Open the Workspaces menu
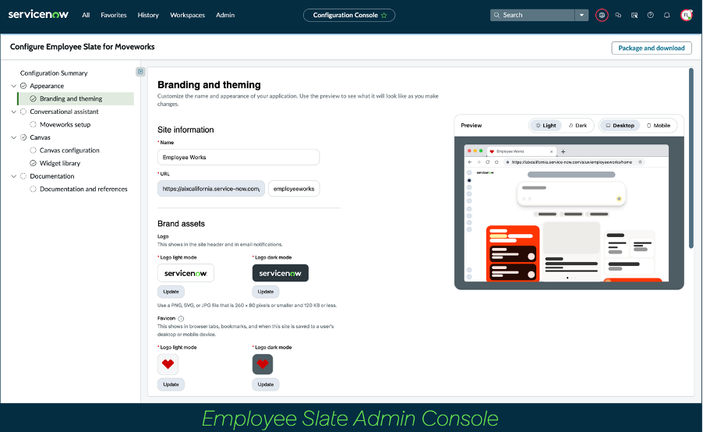 click(x=187, y=15)
